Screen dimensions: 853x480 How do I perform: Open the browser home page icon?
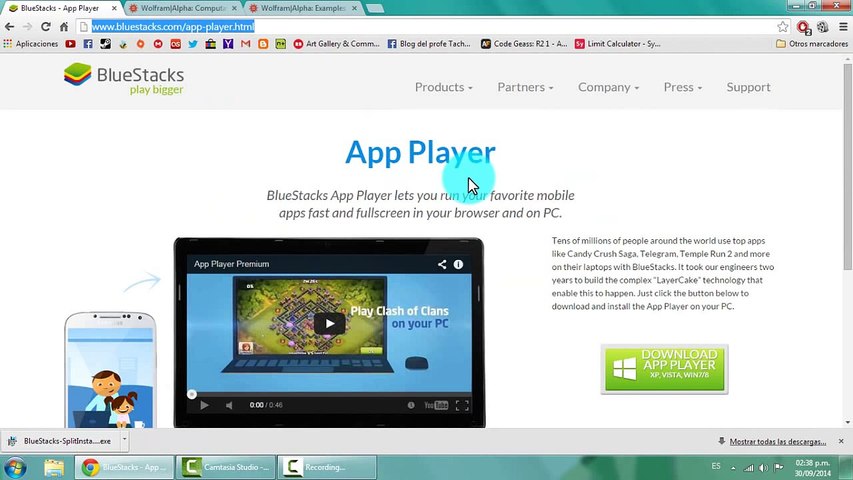click(x=64, y=26)
